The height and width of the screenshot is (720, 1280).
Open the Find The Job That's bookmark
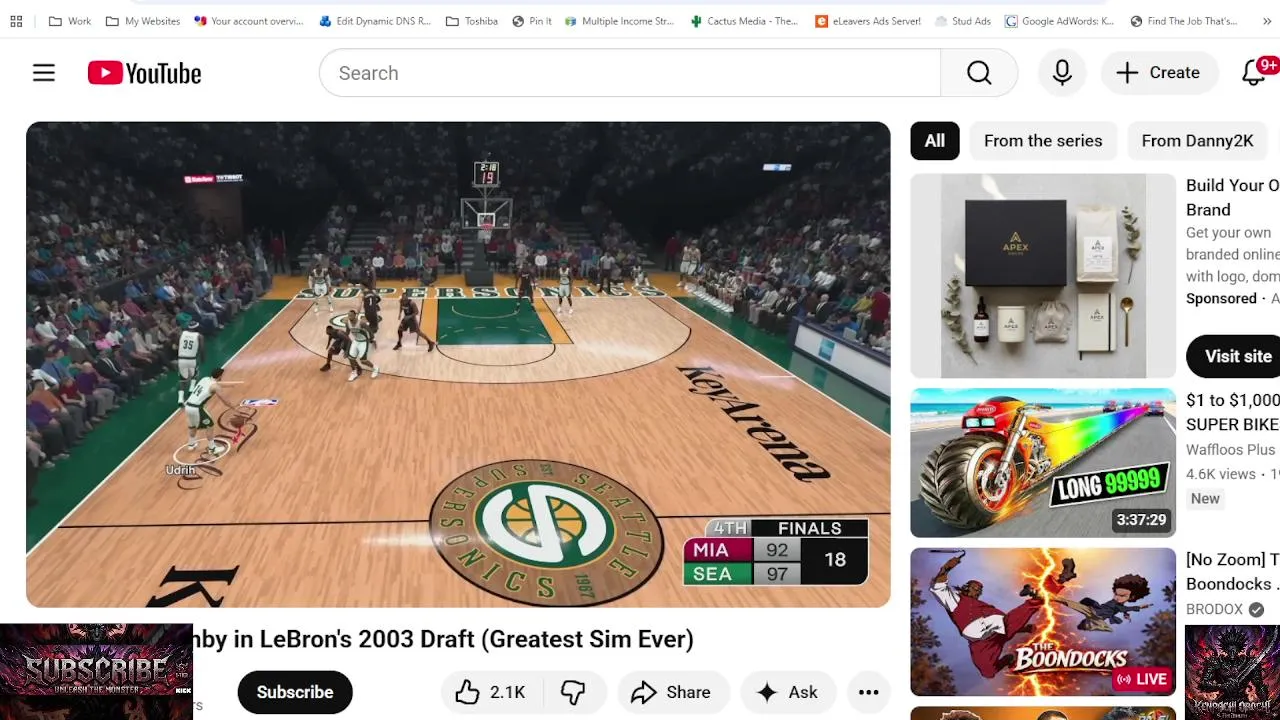coord(1184,21)
